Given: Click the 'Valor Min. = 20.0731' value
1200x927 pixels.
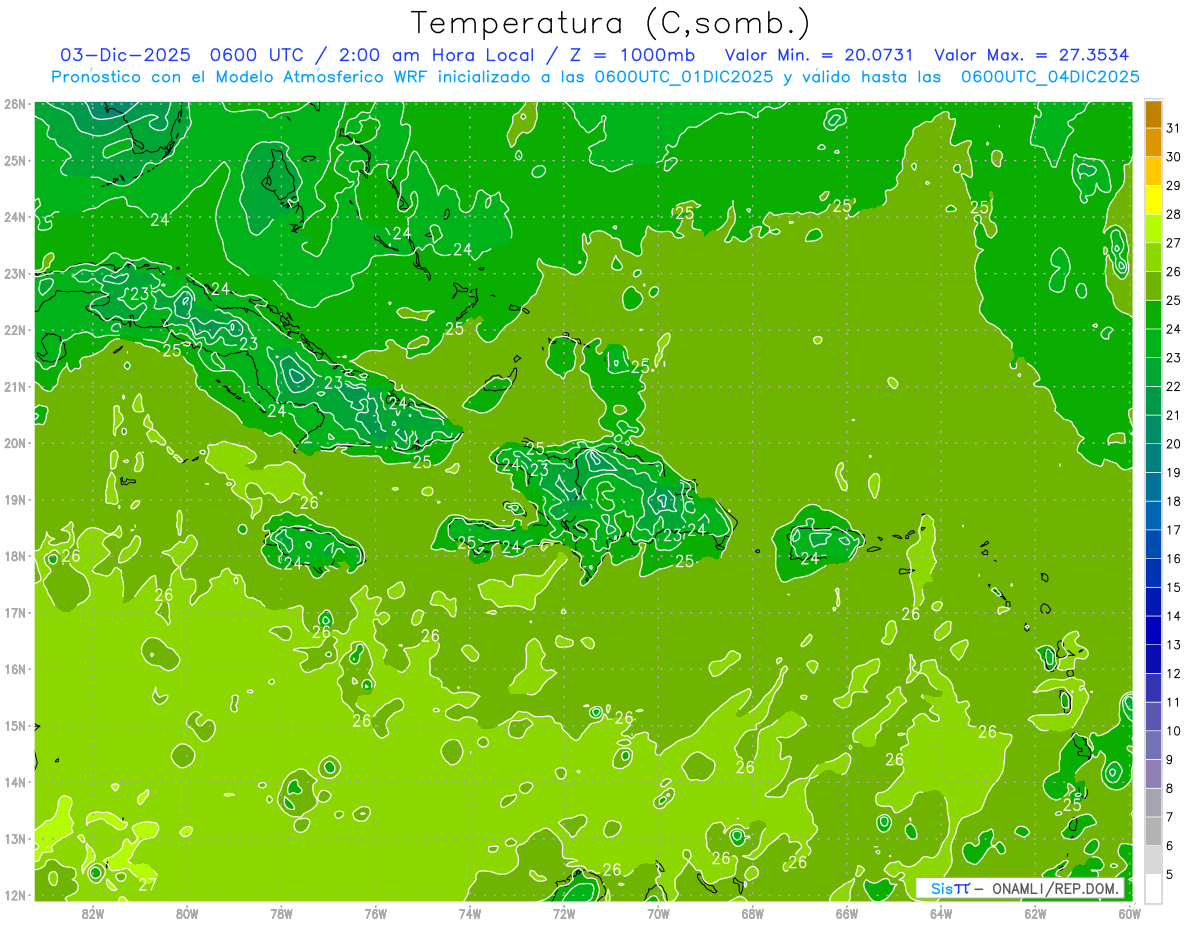Looking at the screenshot, I should tap(819, 55).
